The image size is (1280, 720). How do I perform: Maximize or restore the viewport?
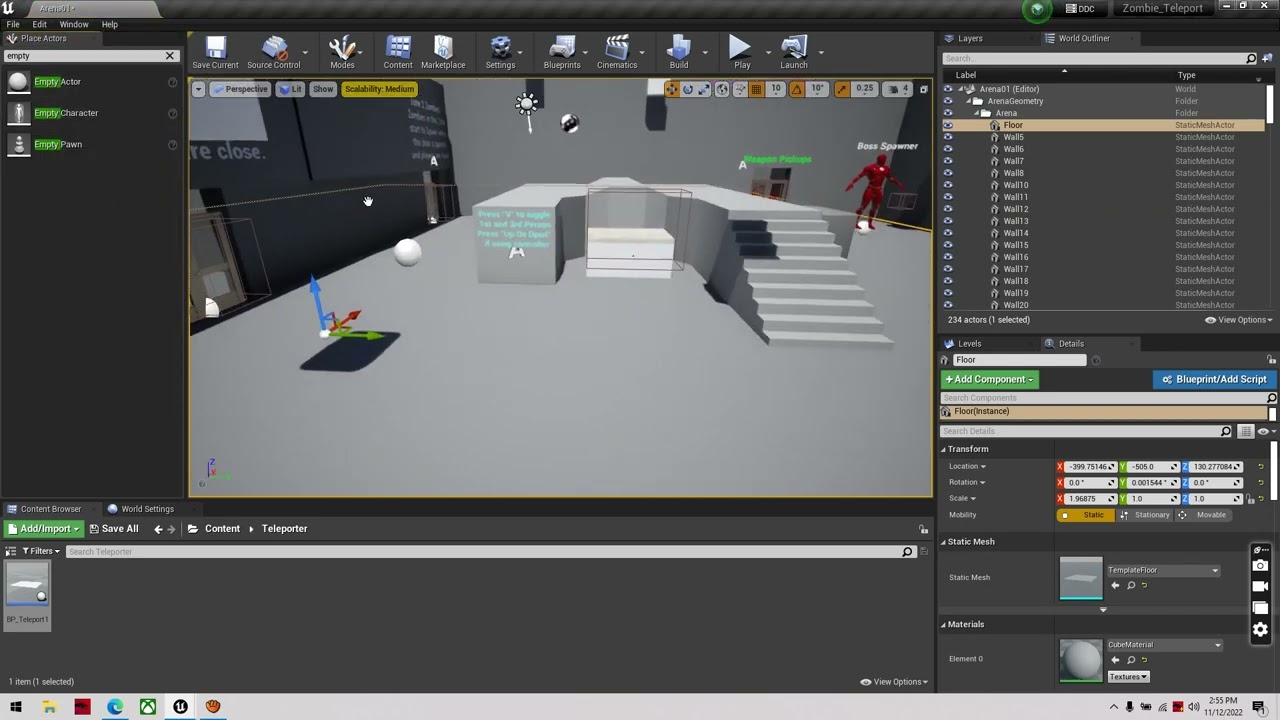click(923, 89)
